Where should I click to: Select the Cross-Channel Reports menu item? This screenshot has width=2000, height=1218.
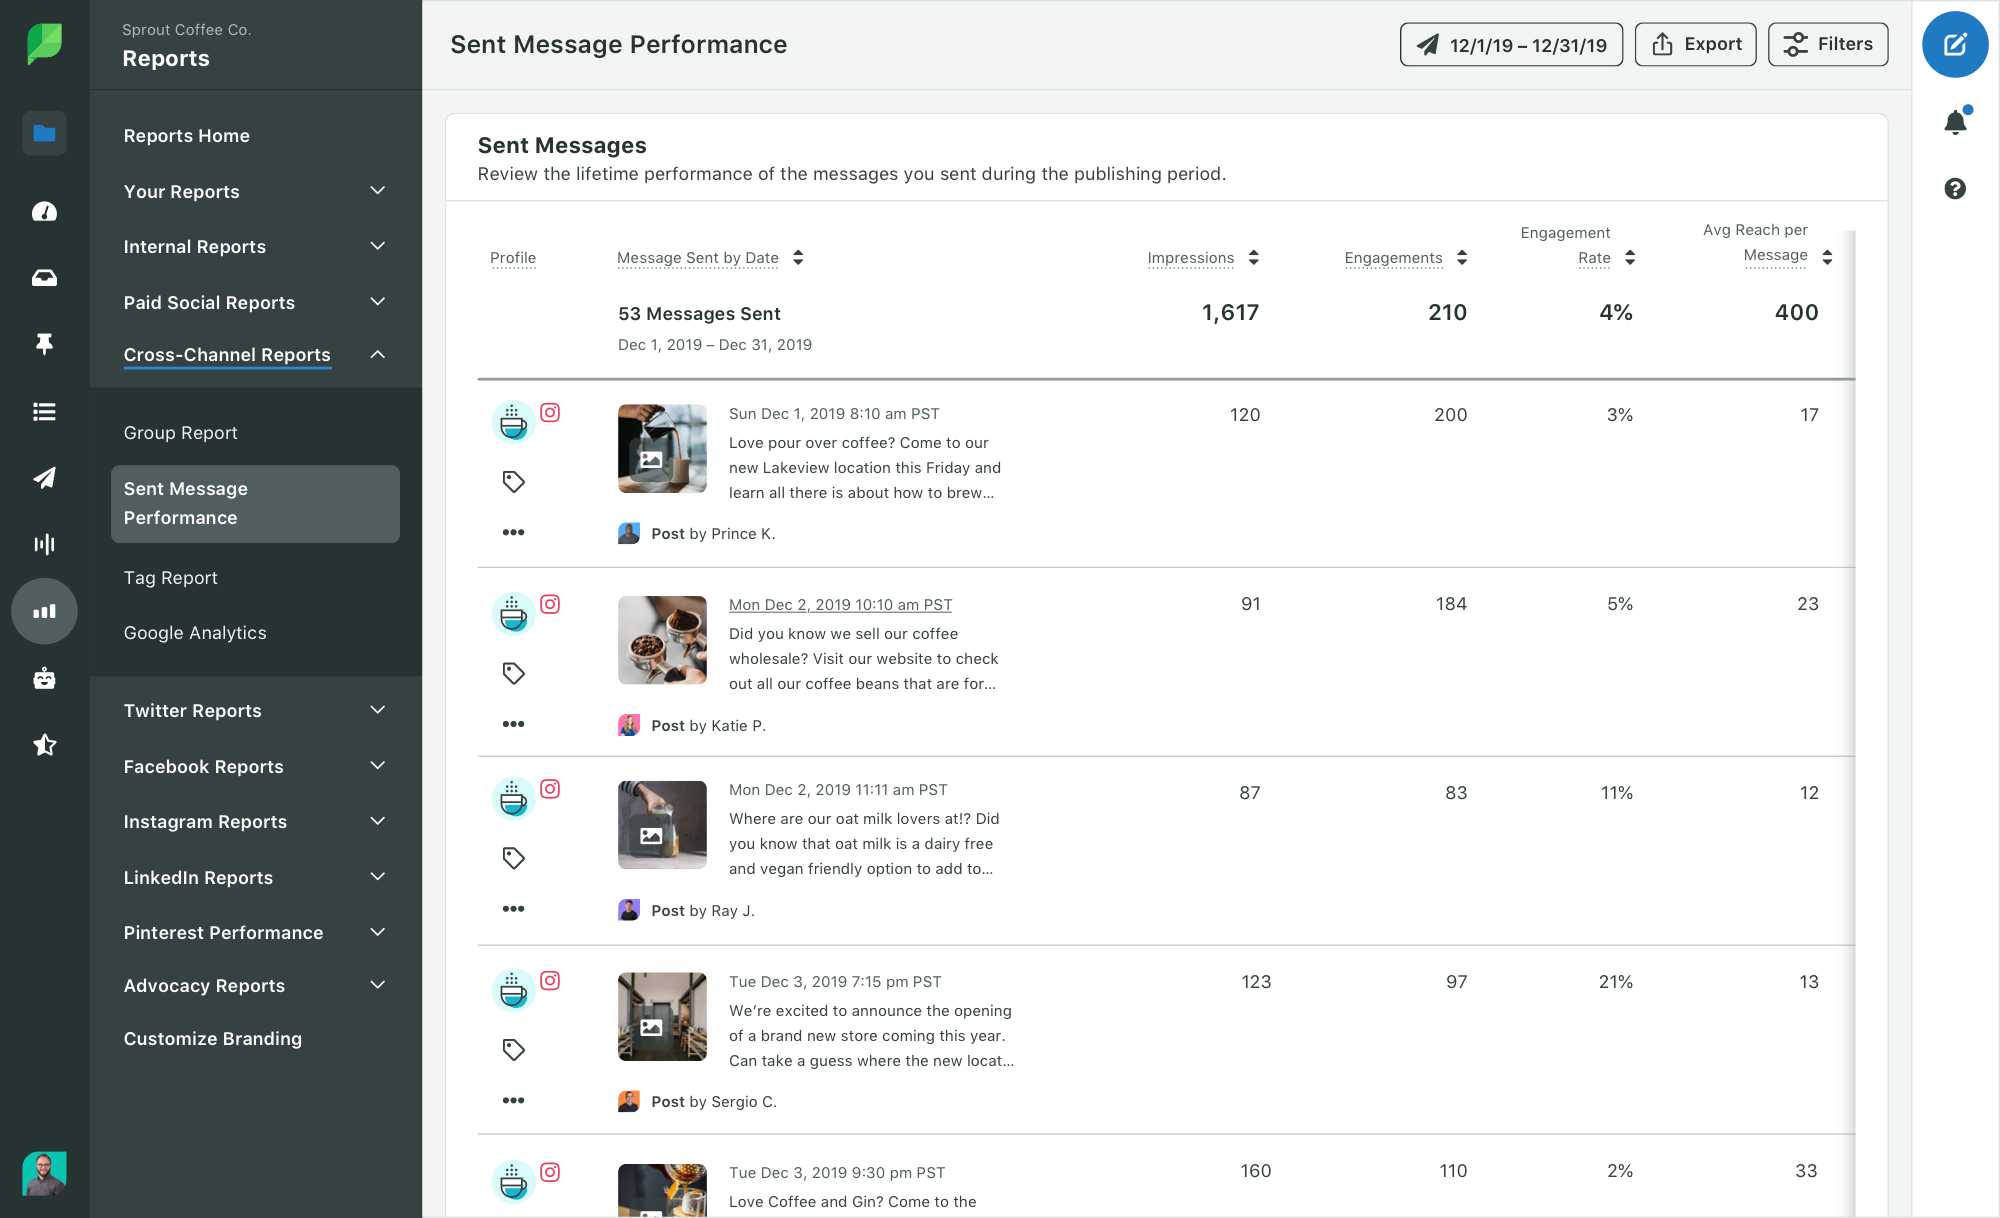[226, 354]
